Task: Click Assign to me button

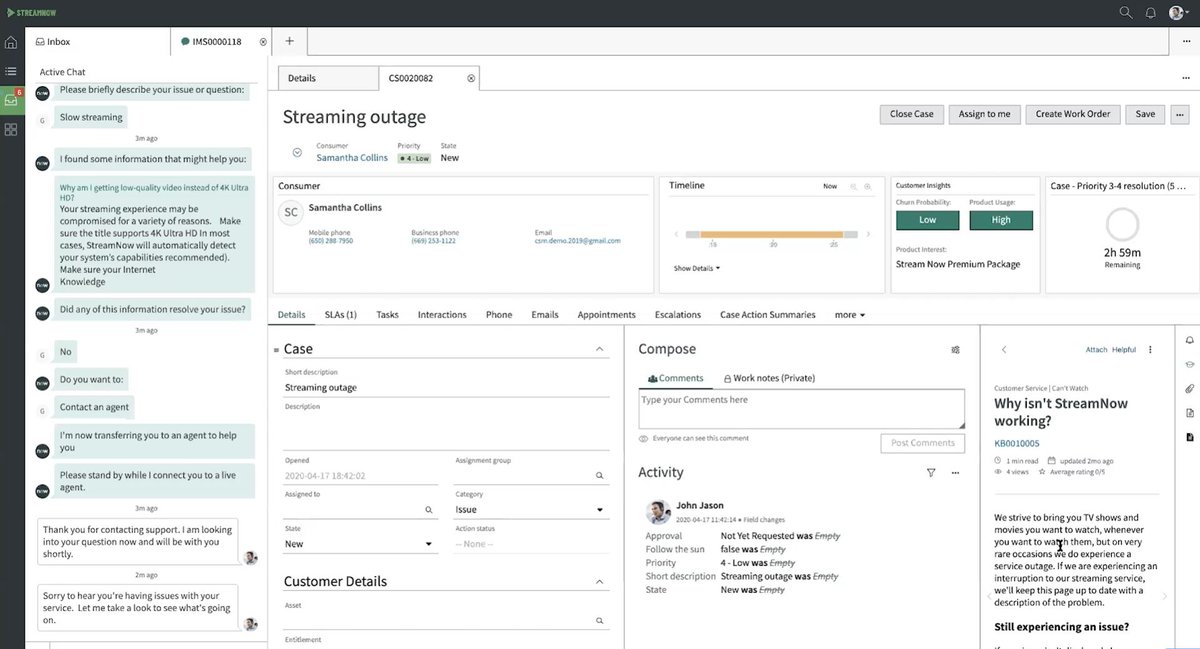Action: [984, 114]
